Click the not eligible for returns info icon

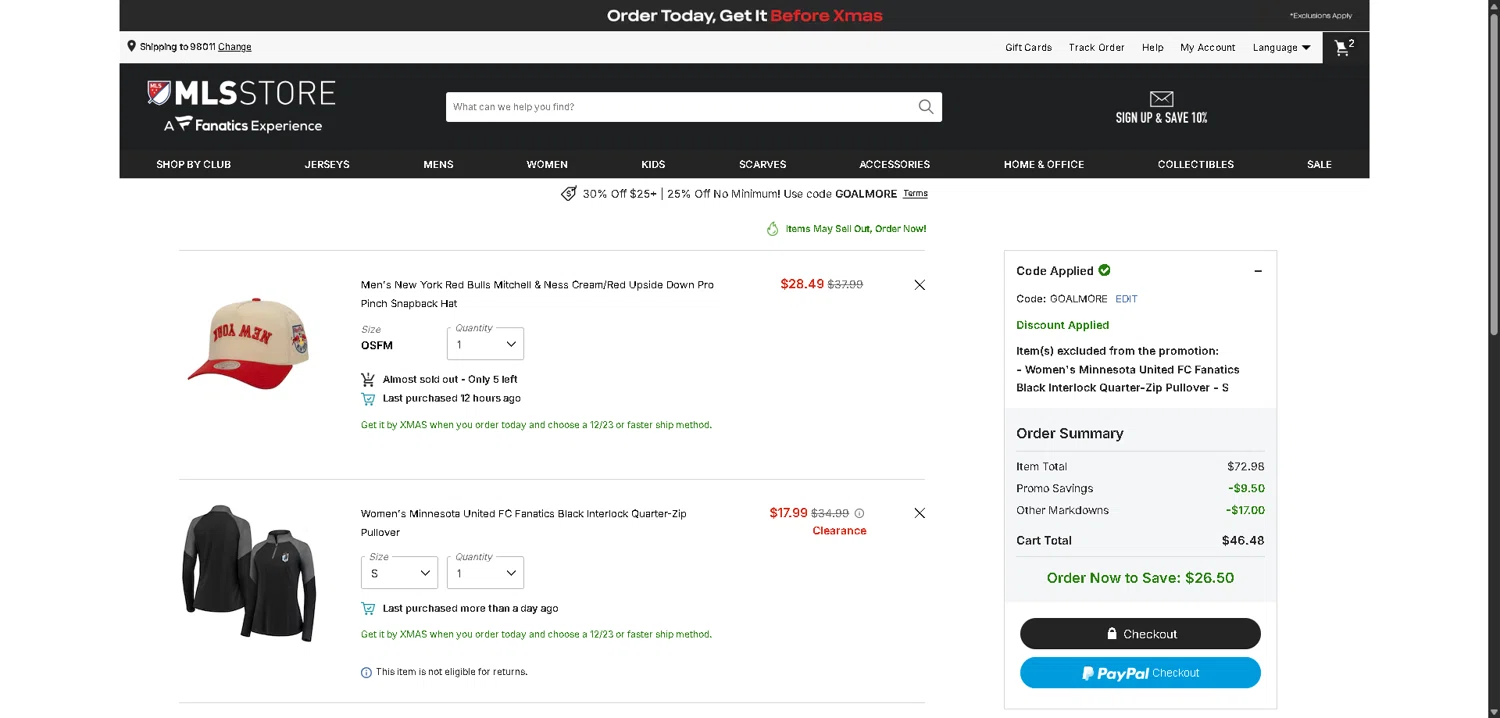[366, 672]
